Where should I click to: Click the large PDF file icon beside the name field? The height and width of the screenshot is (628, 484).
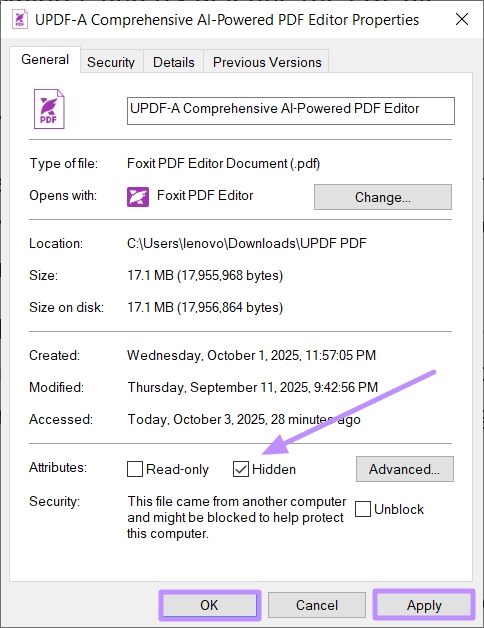click(49, 109)
